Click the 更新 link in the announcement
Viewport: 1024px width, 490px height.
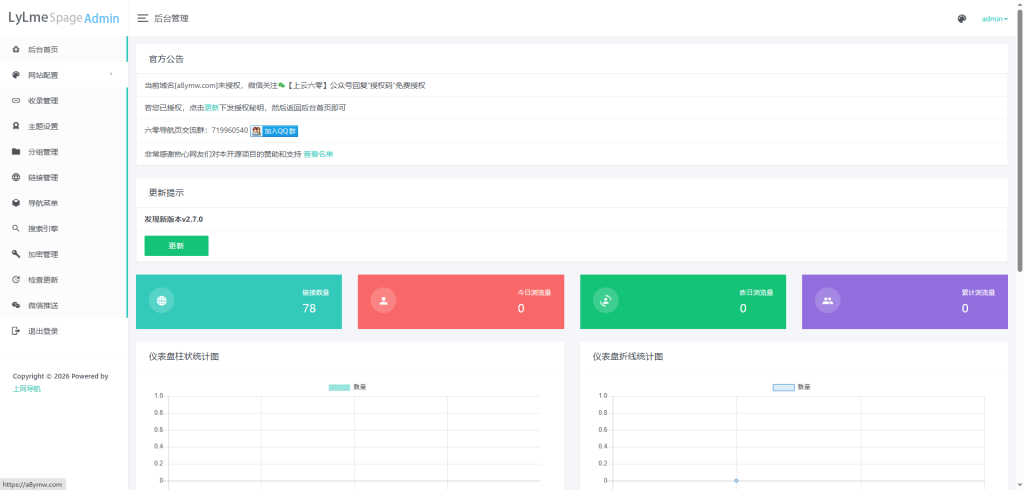click(212, 108)
